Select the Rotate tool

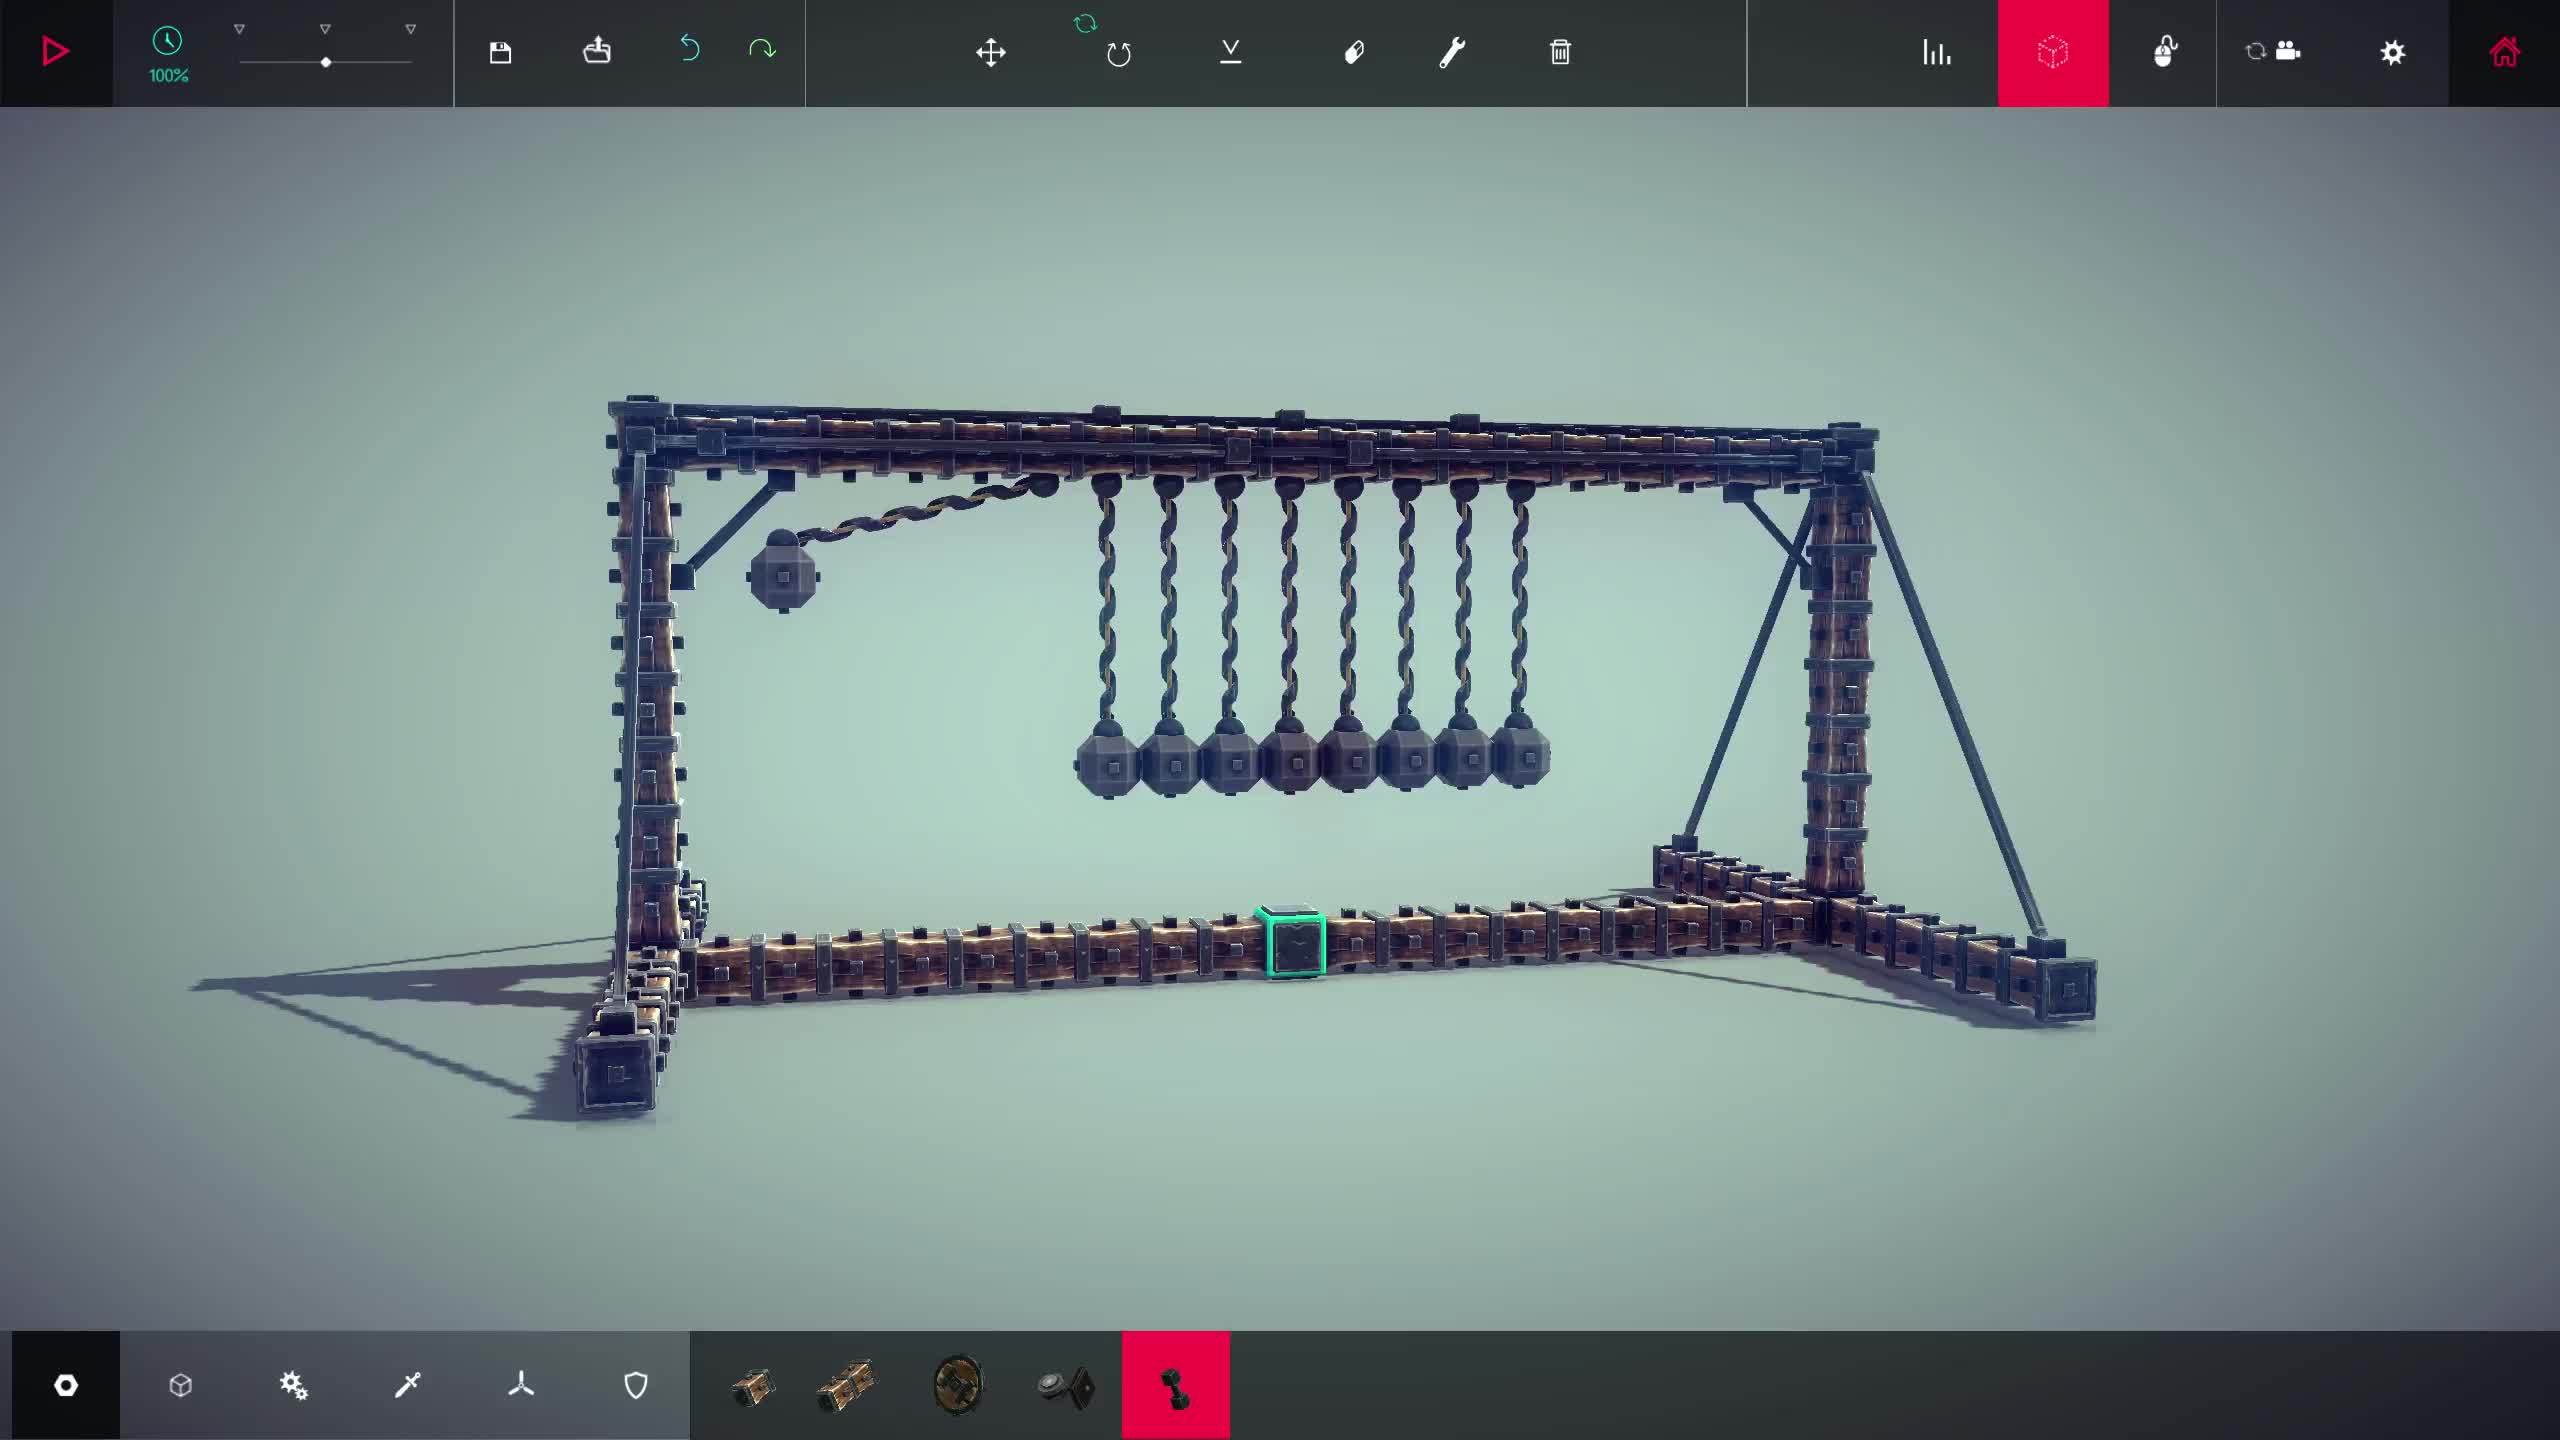(x=1119, y=53)
